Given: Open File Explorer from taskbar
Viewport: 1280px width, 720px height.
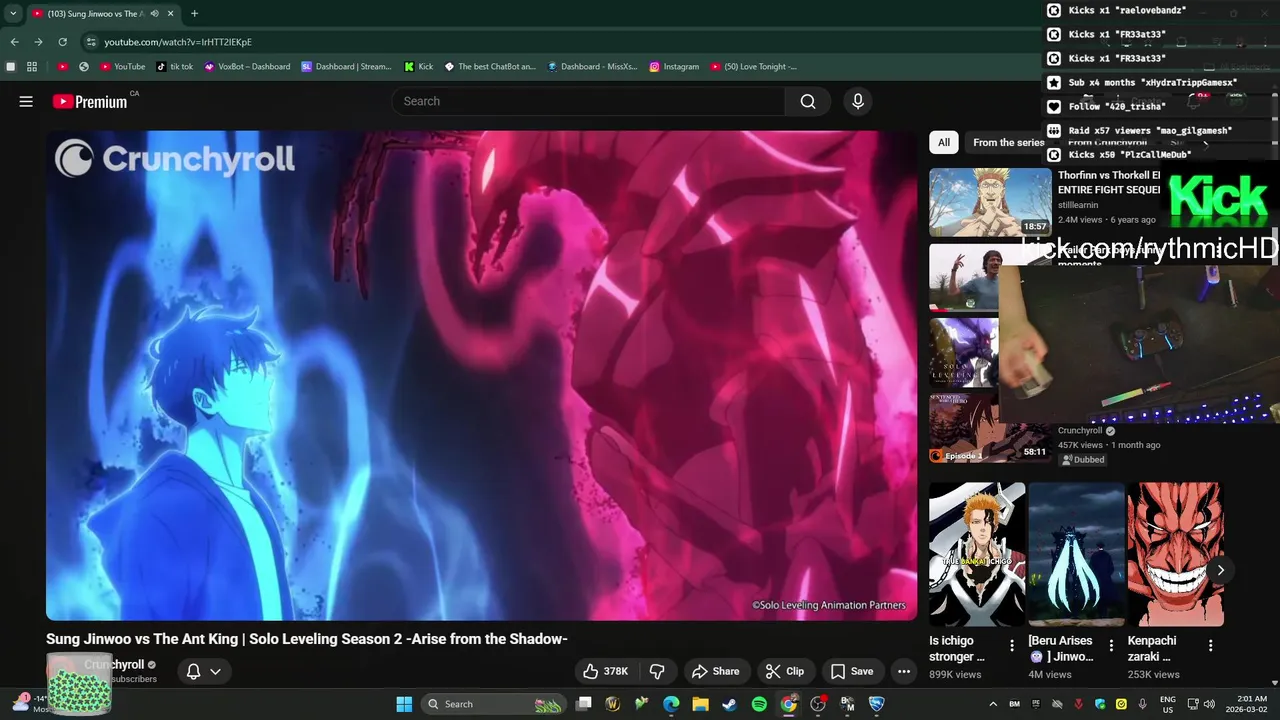Looking at the screenshot, I should coord(700,704).
